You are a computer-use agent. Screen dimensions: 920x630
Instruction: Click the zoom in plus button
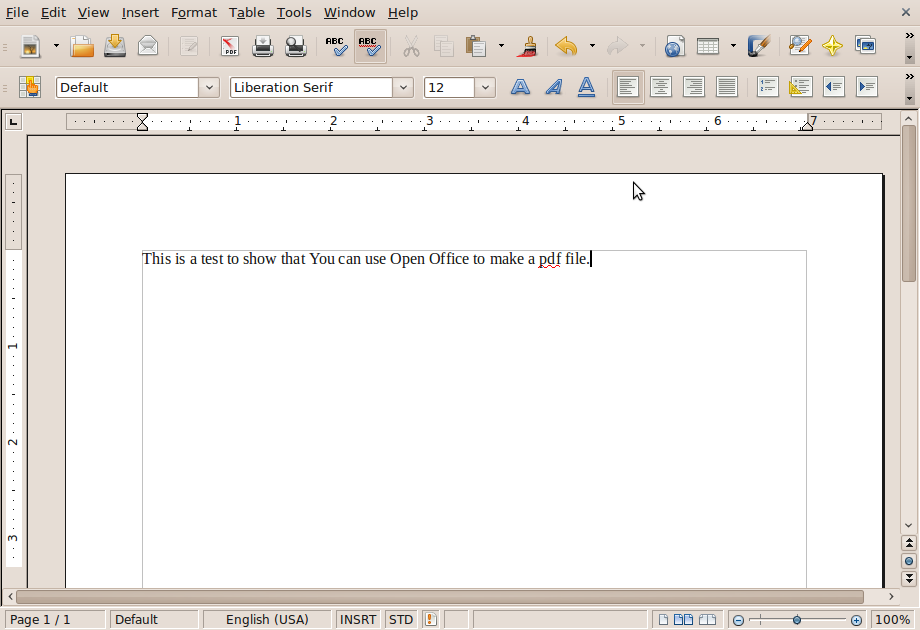(856, 620)
